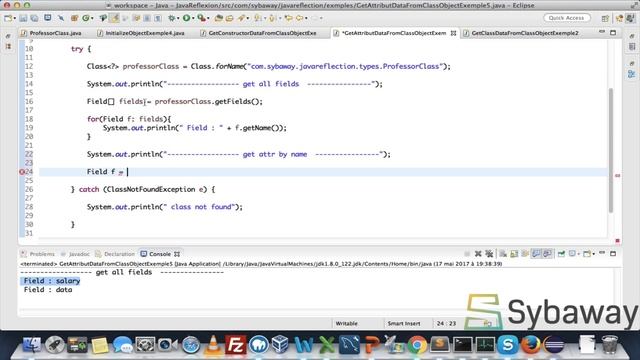Click the Open Task icon in toolbar
This screenshot has width=640, height=360.
tap(229, 18)
